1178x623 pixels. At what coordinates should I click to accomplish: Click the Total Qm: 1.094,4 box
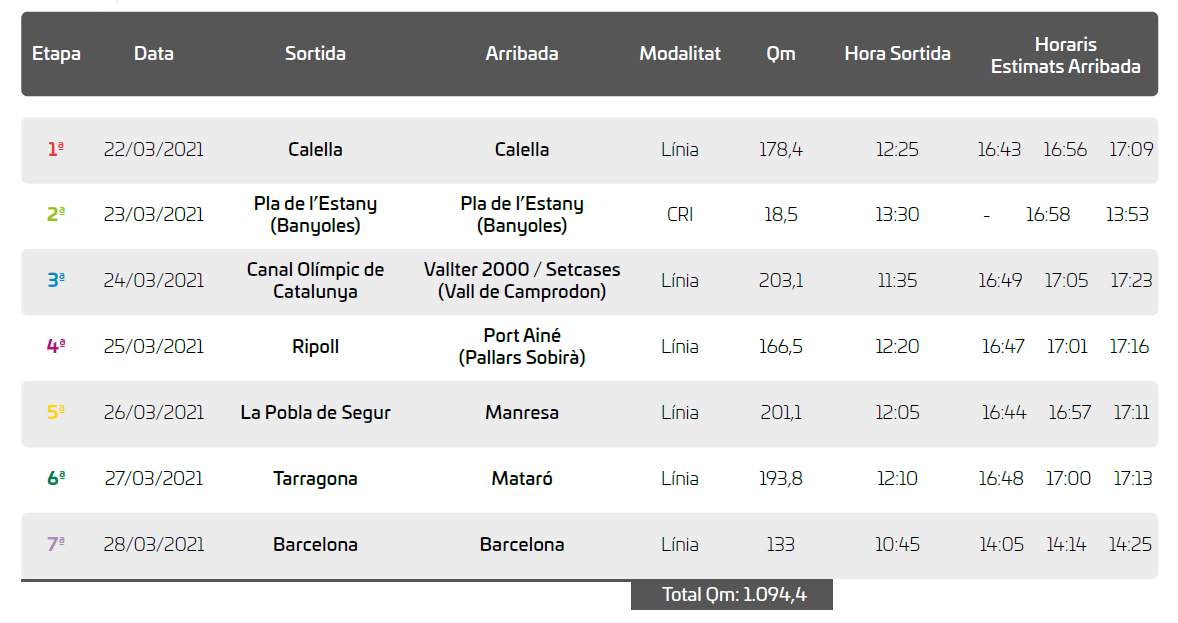[732, 595]
